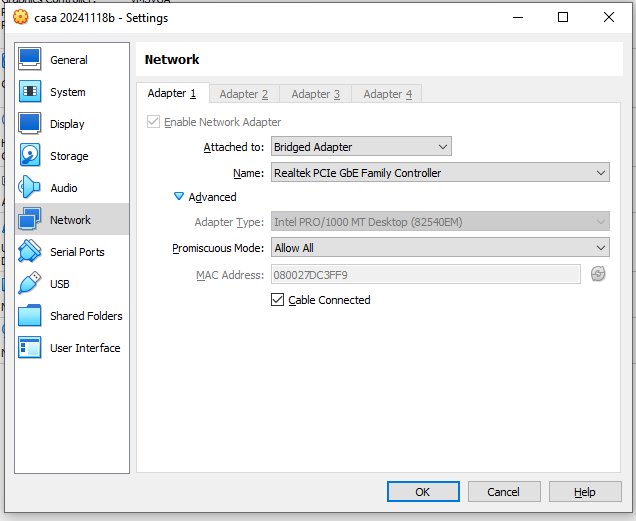The width and height of the screenshot is (636, 521).
Task: Open the Help button
Action: point(585,492)
